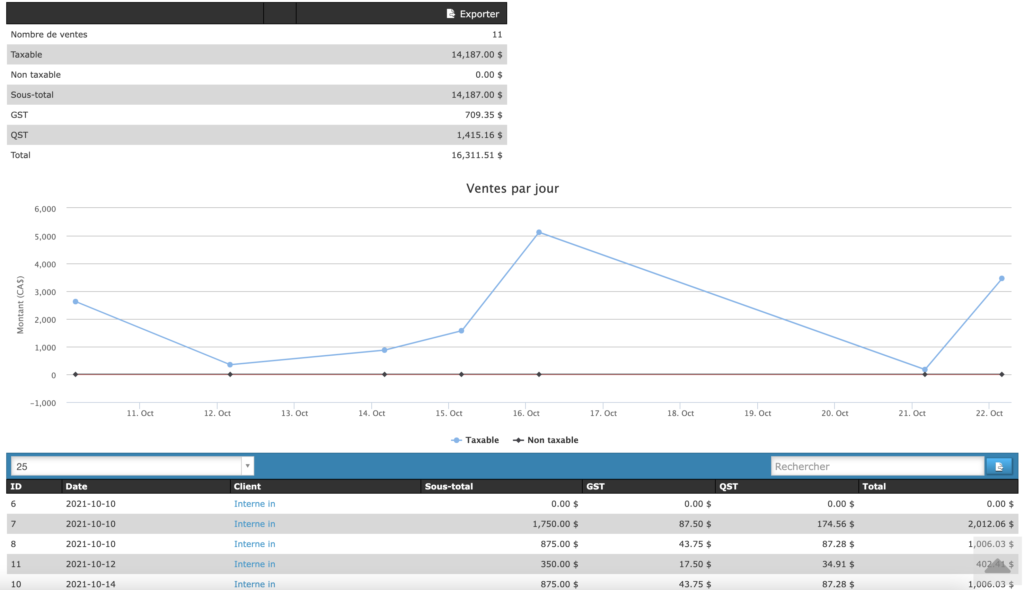Open the Interne in link in row 11
1024x590 pixels.
[254, 564]
